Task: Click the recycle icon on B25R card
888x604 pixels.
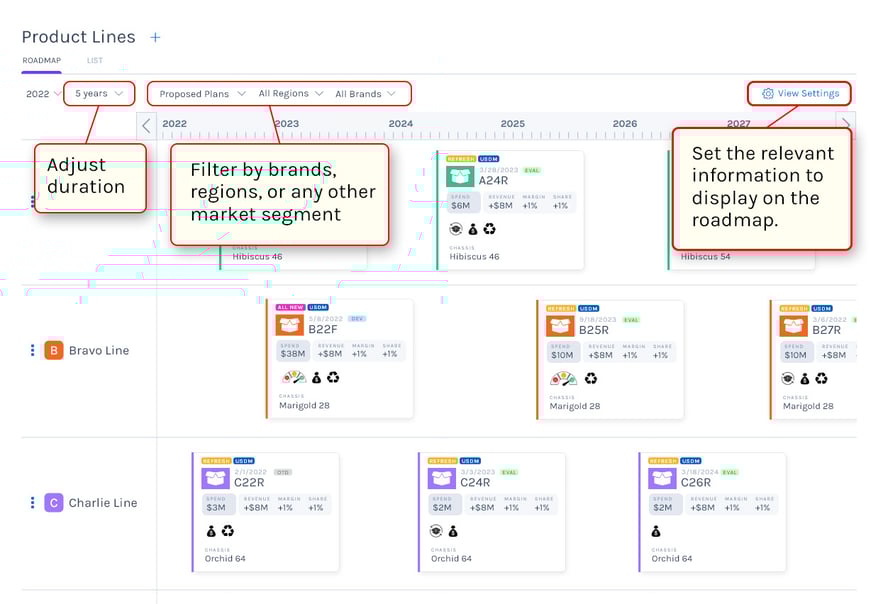Action: tap(591, 378)
